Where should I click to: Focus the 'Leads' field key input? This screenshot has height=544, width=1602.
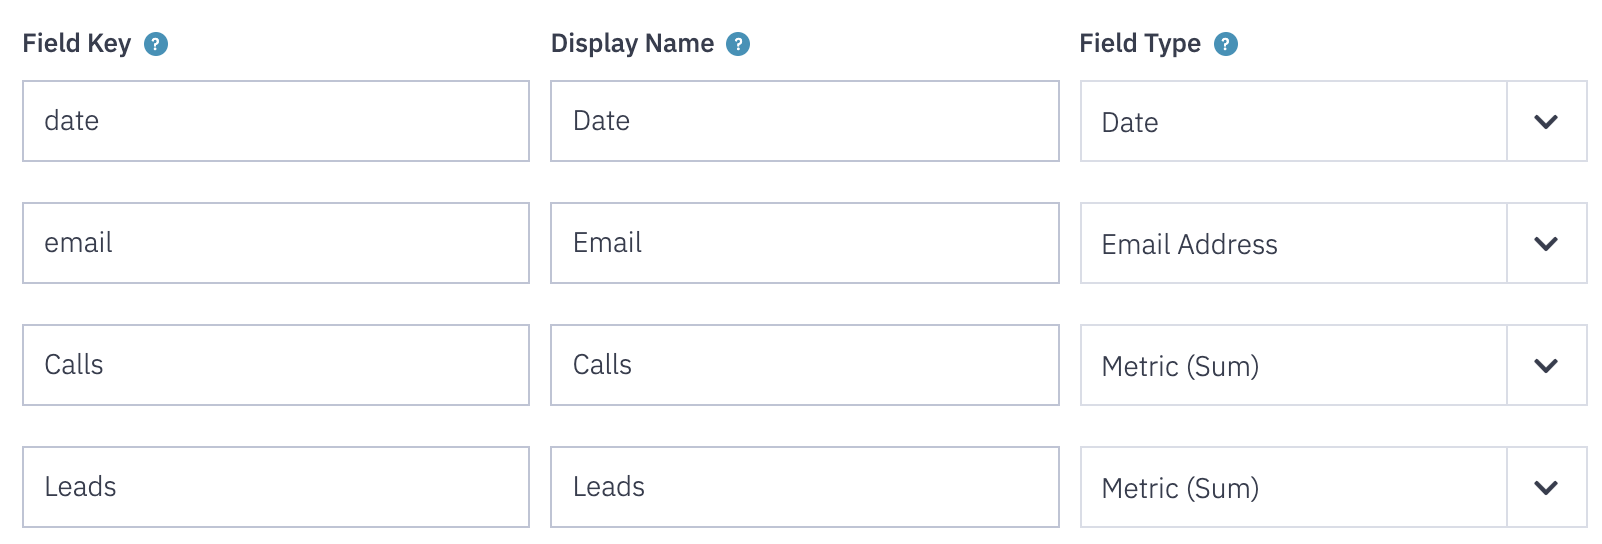click(x=276, y=487)
